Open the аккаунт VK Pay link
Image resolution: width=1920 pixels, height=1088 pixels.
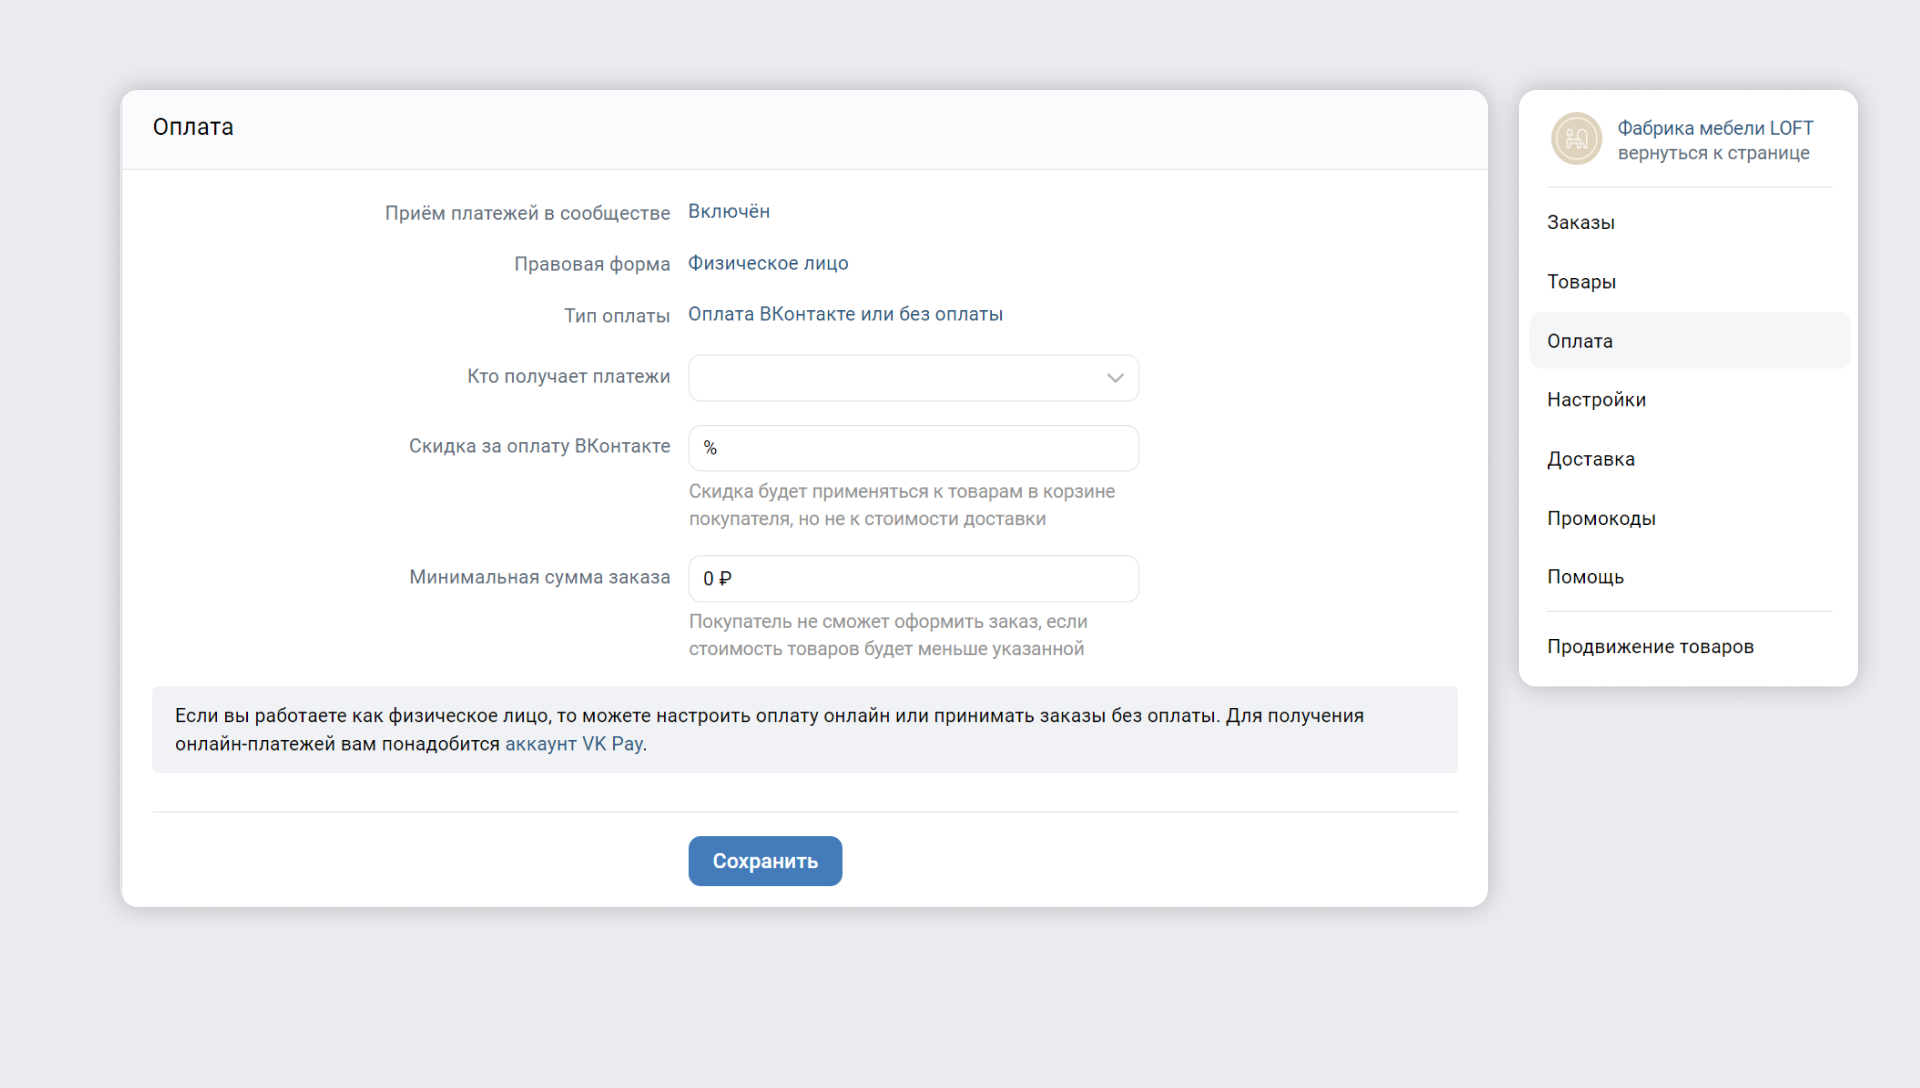click(573, 744)
